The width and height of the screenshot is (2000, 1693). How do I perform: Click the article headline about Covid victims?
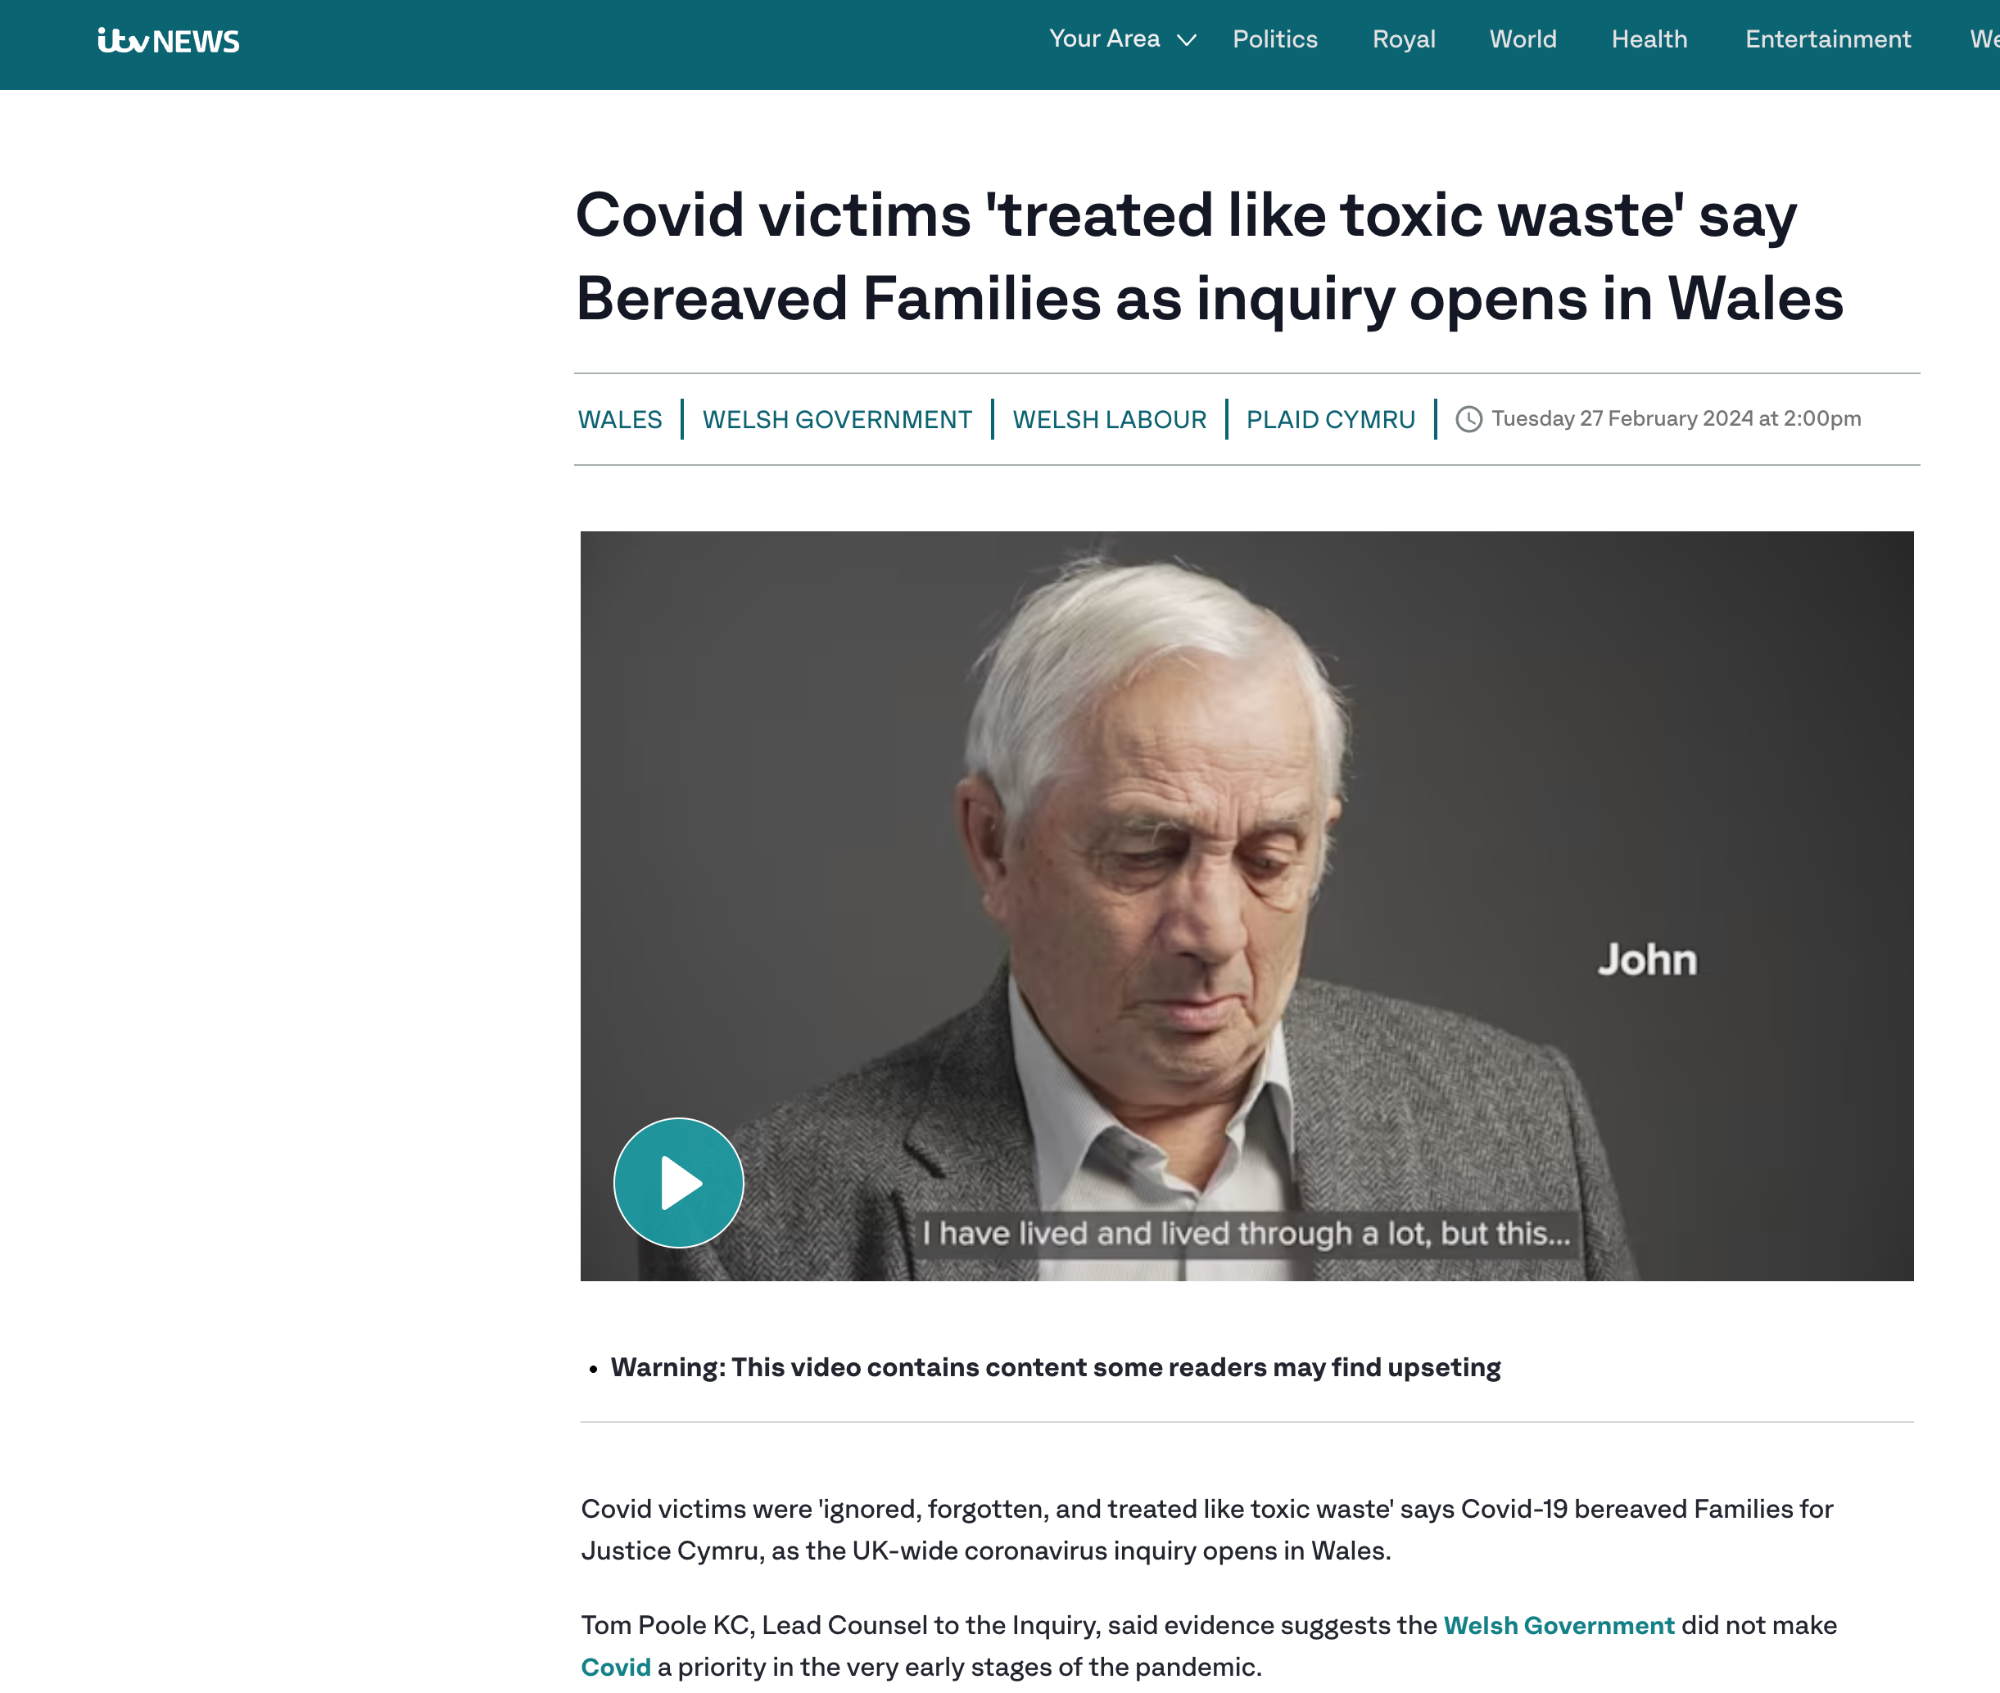pos(1210,256)
